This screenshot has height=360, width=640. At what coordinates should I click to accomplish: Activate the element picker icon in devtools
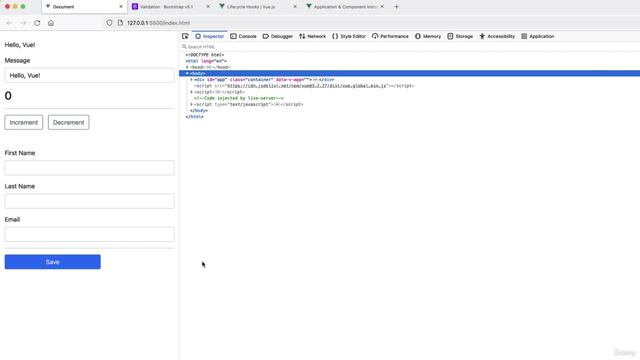[185, 36]
